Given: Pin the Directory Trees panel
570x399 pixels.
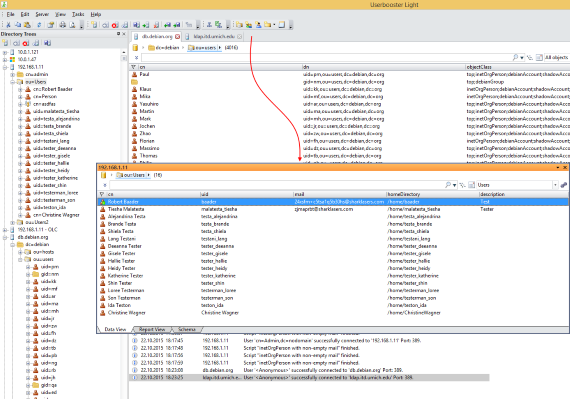Looking at the screenshot, I should 118,34.
